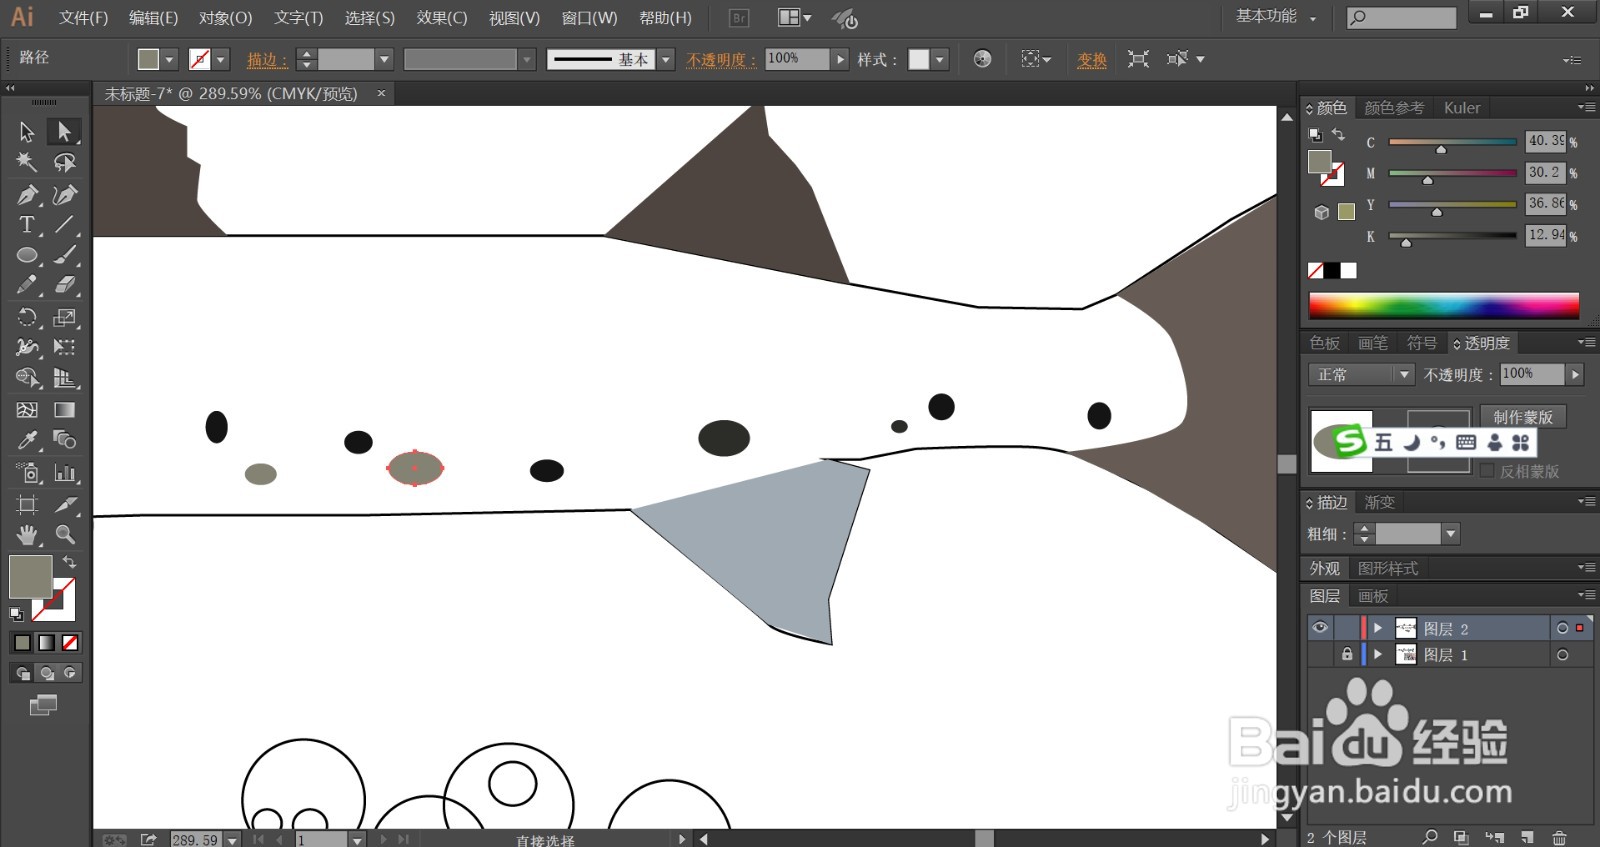Viewport: 1600px width, 847px height.
Task: Click the Rotate tool
Action: [27, 318]
